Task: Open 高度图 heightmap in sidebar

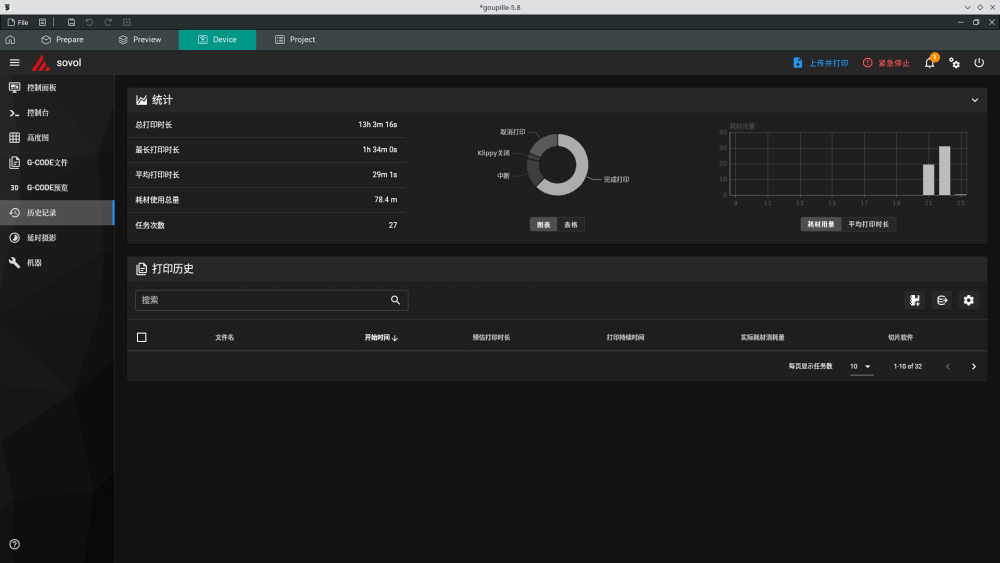Action: coord(57,138)
